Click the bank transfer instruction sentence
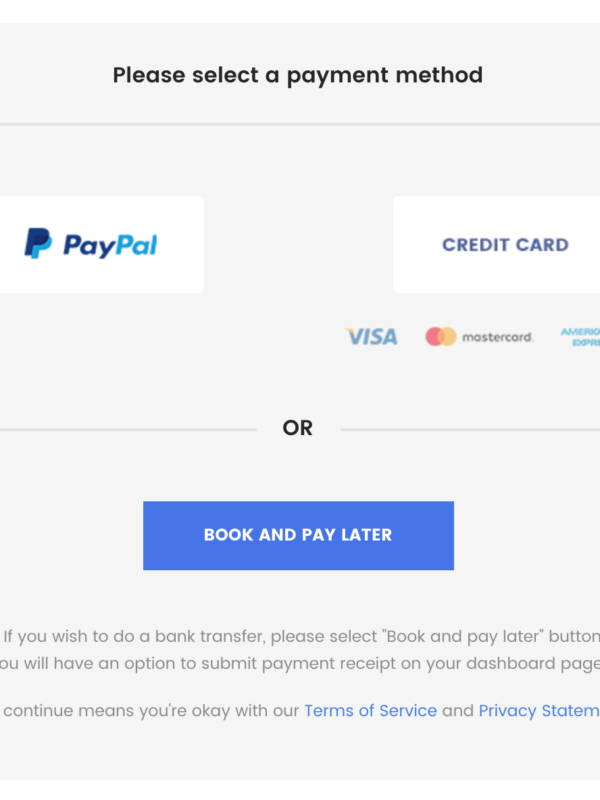This screenshot has height=800, width=600. 302,636
